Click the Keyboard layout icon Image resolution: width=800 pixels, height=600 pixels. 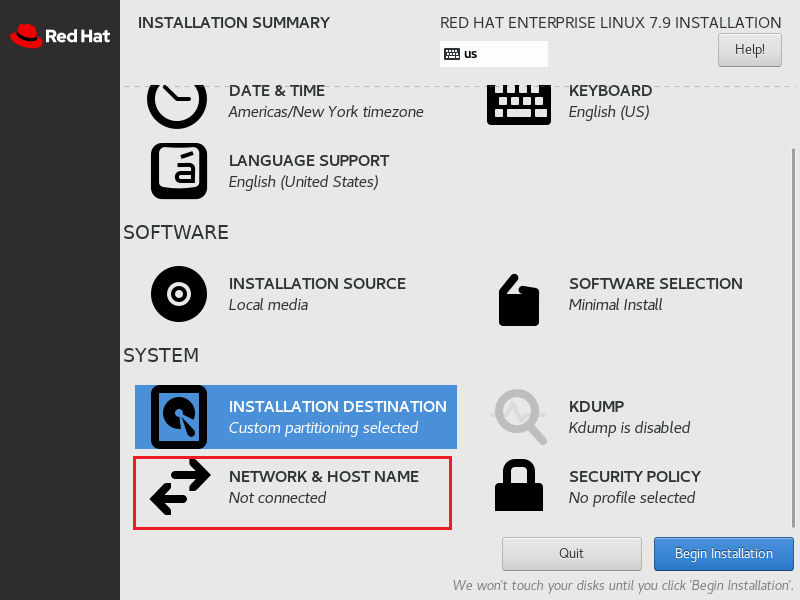[519, 105]
